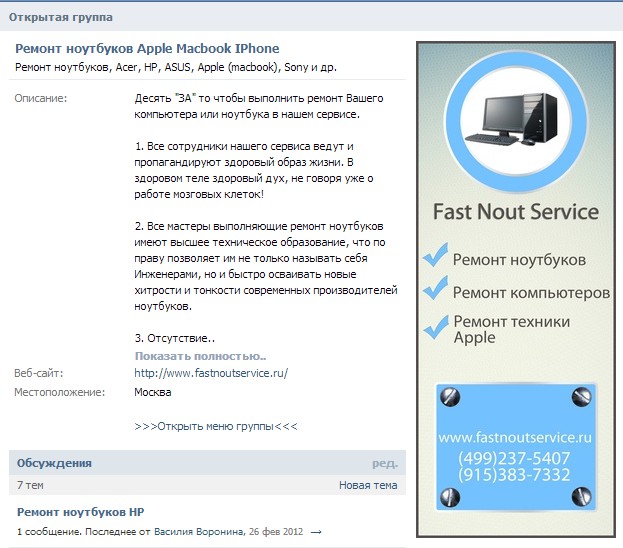Click the Fast Nout Service banner title

(x=516, y=211)
